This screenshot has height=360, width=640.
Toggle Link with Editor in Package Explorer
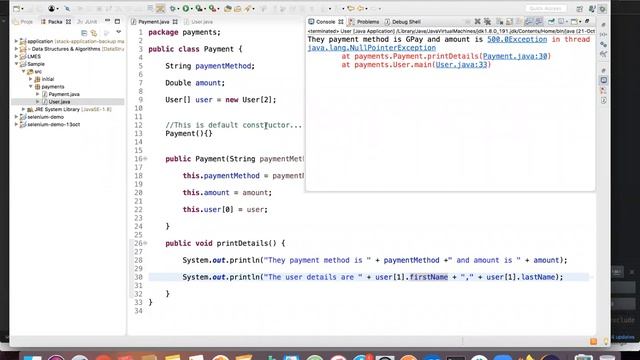[94, 33]
